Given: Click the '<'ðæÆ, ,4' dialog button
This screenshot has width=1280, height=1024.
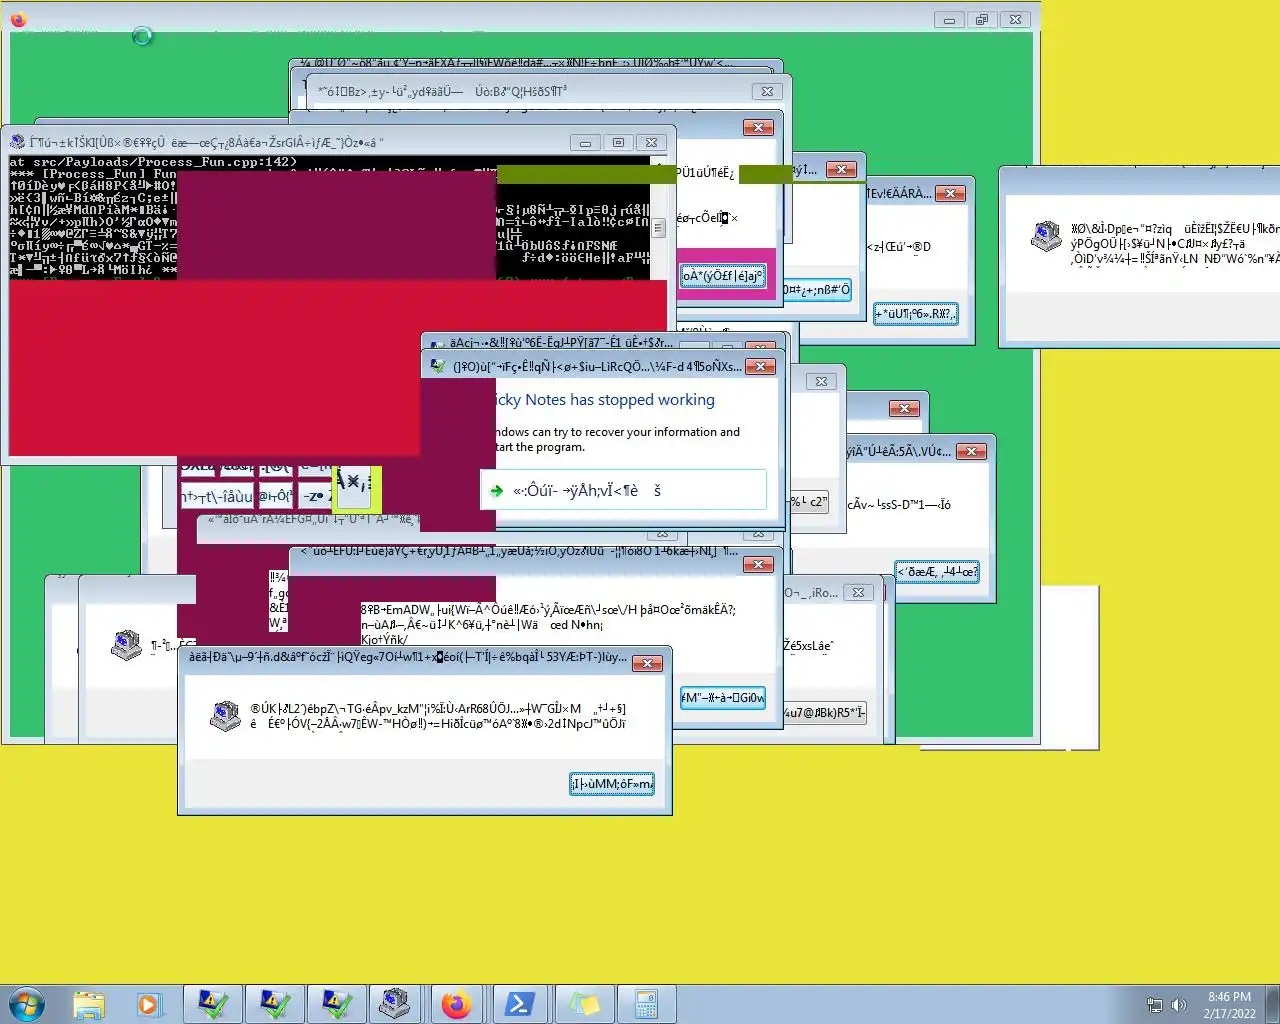Looking at the screenshot, I should [937, 571].
